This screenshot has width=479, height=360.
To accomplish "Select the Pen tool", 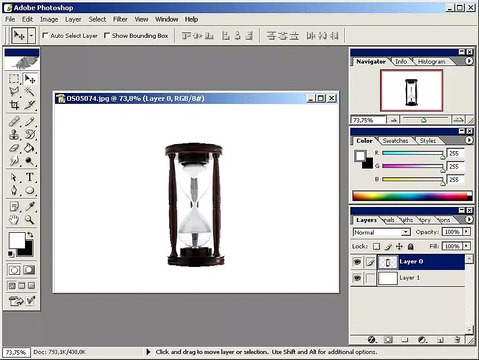I will tap(14, 190).
